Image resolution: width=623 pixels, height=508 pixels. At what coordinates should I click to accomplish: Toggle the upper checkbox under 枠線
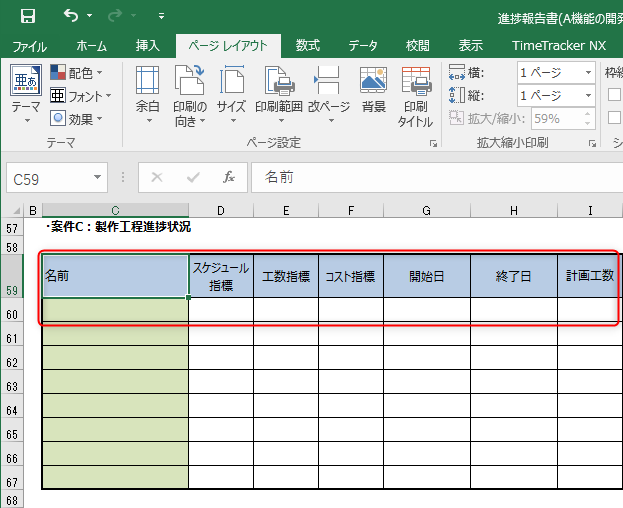point(614,95)
